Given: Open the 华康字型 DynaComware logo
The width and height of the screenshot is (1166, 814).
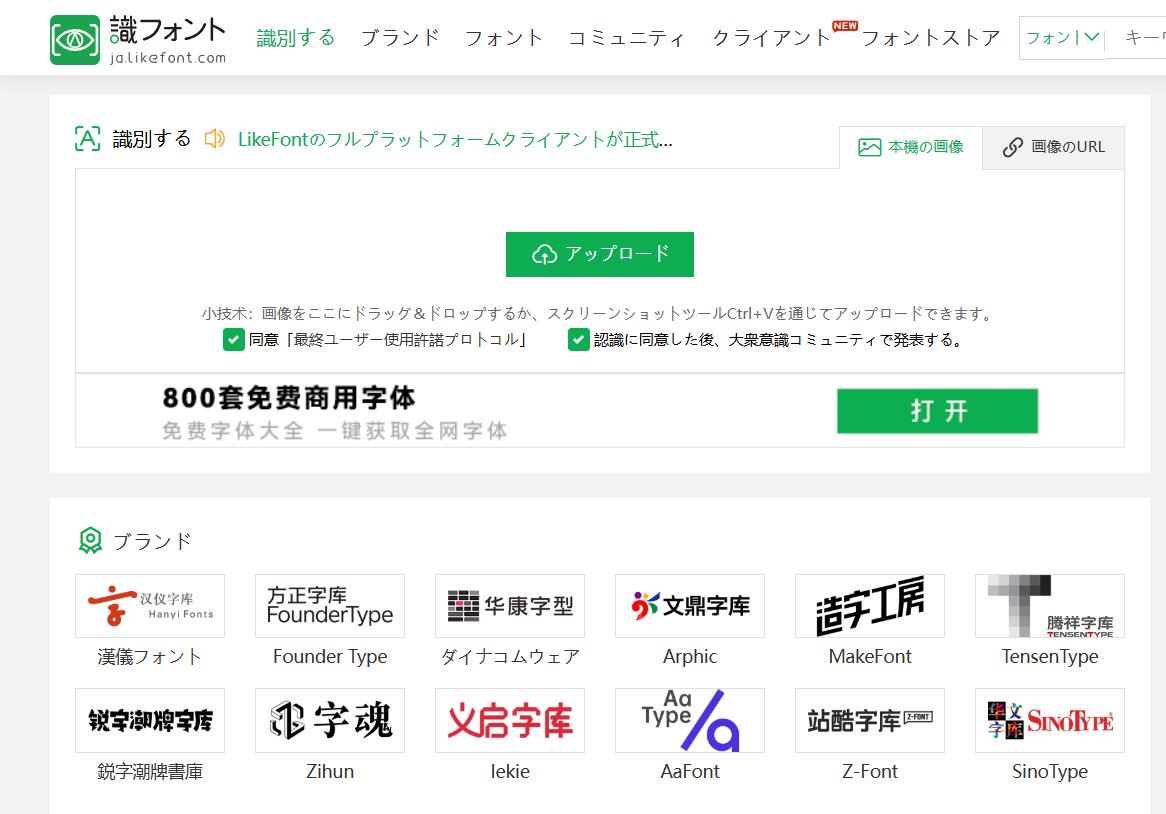Looking at the screenshot, I should coord(510,606).
